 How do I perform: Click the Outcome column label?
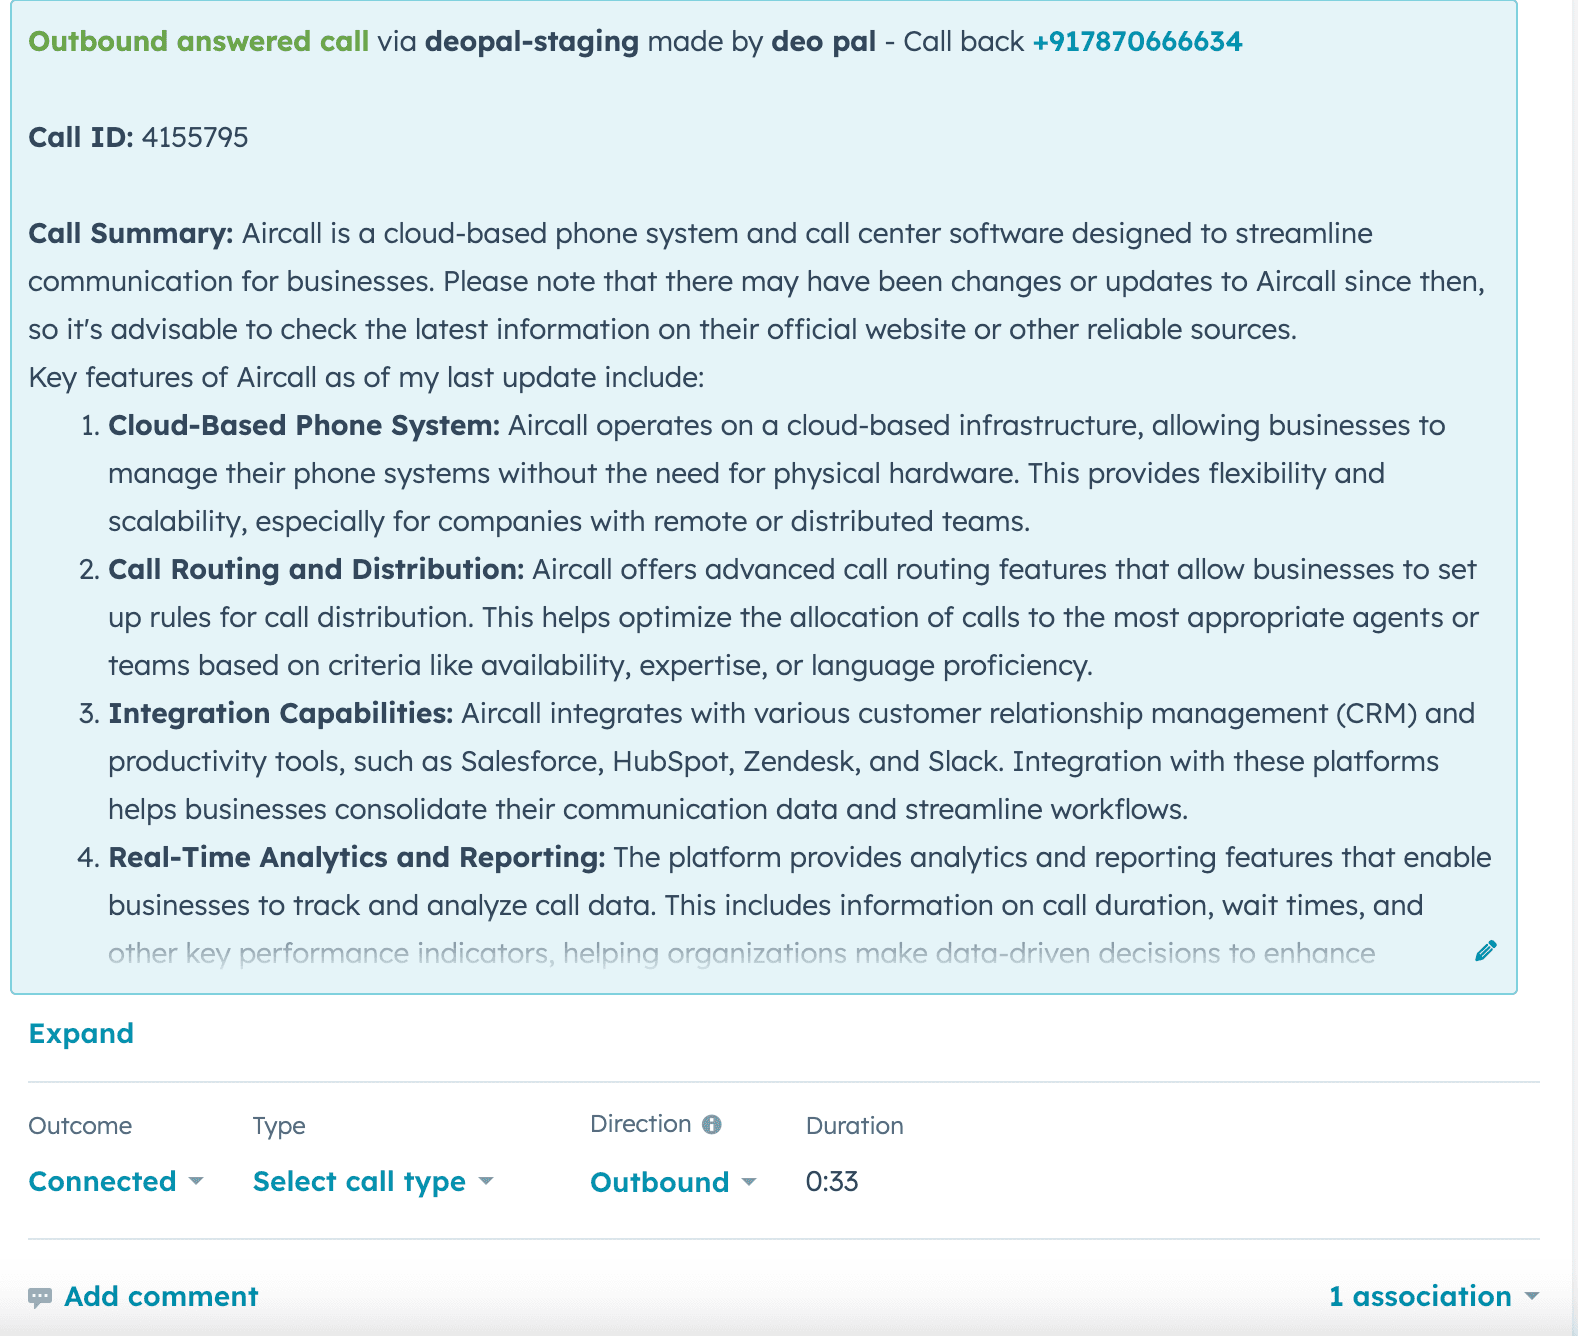coord(79,1125)
